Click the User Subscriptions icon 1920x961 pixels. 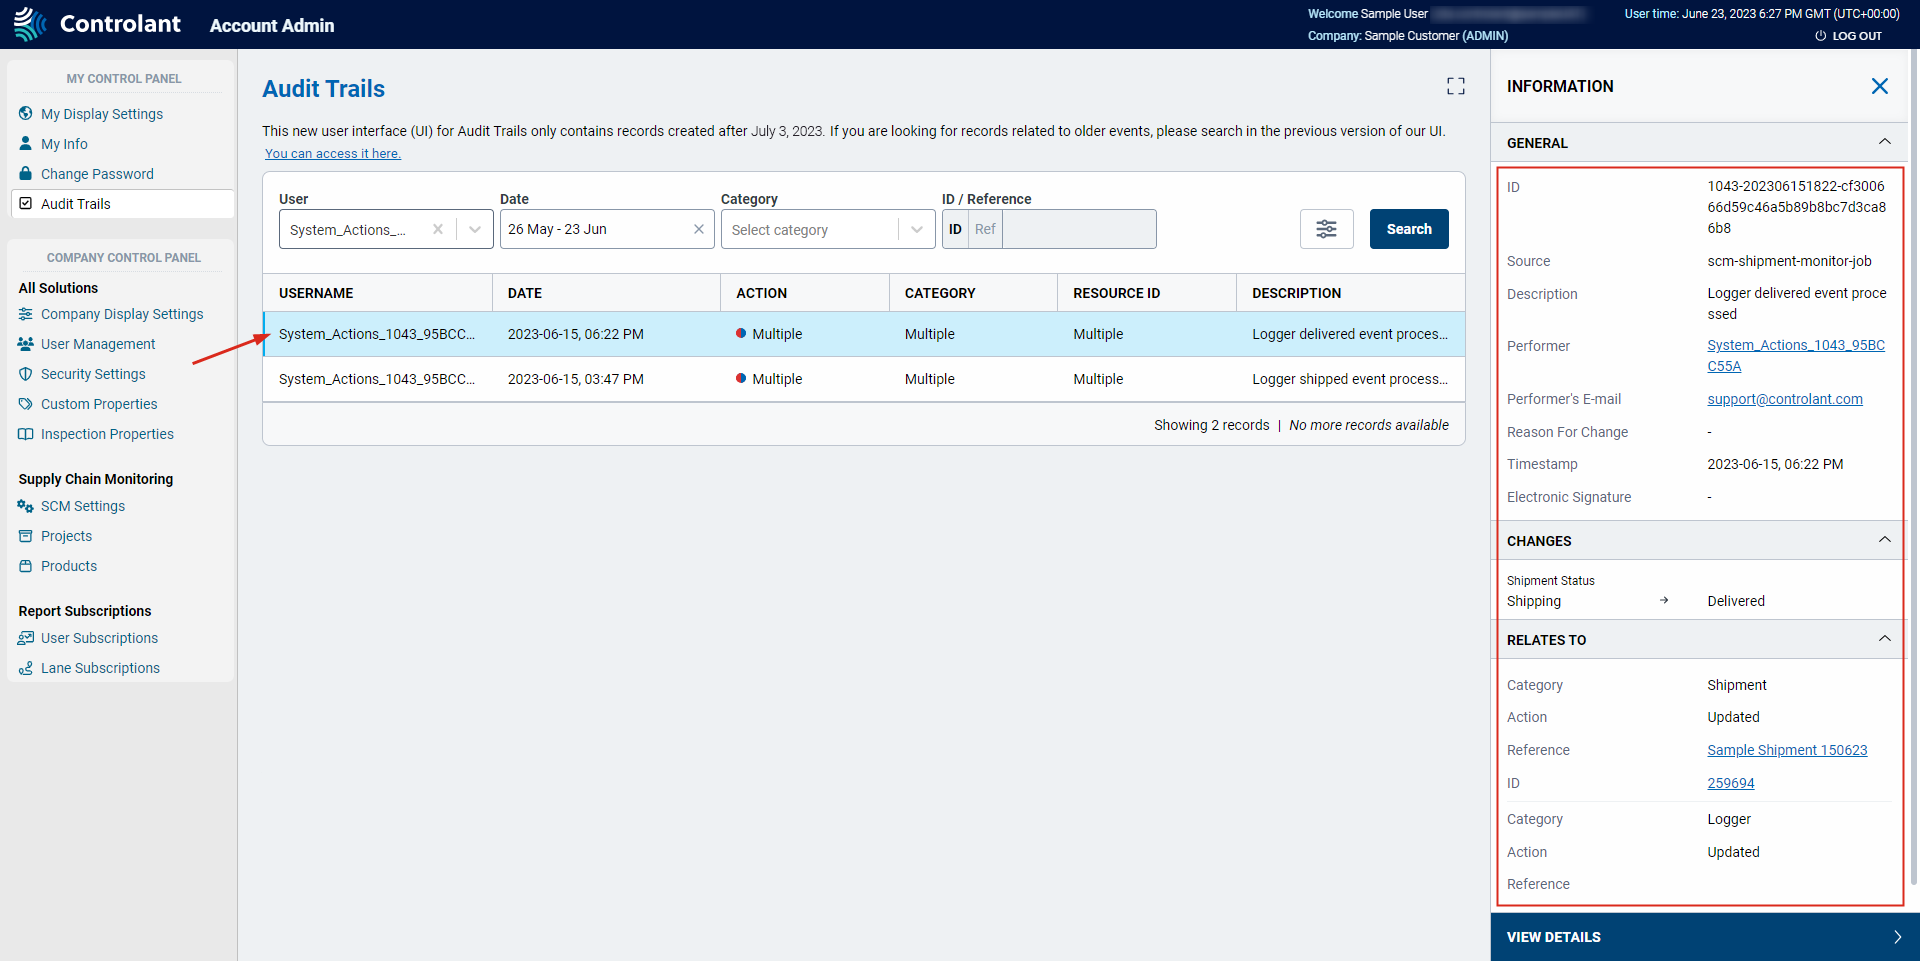point(26,638)
